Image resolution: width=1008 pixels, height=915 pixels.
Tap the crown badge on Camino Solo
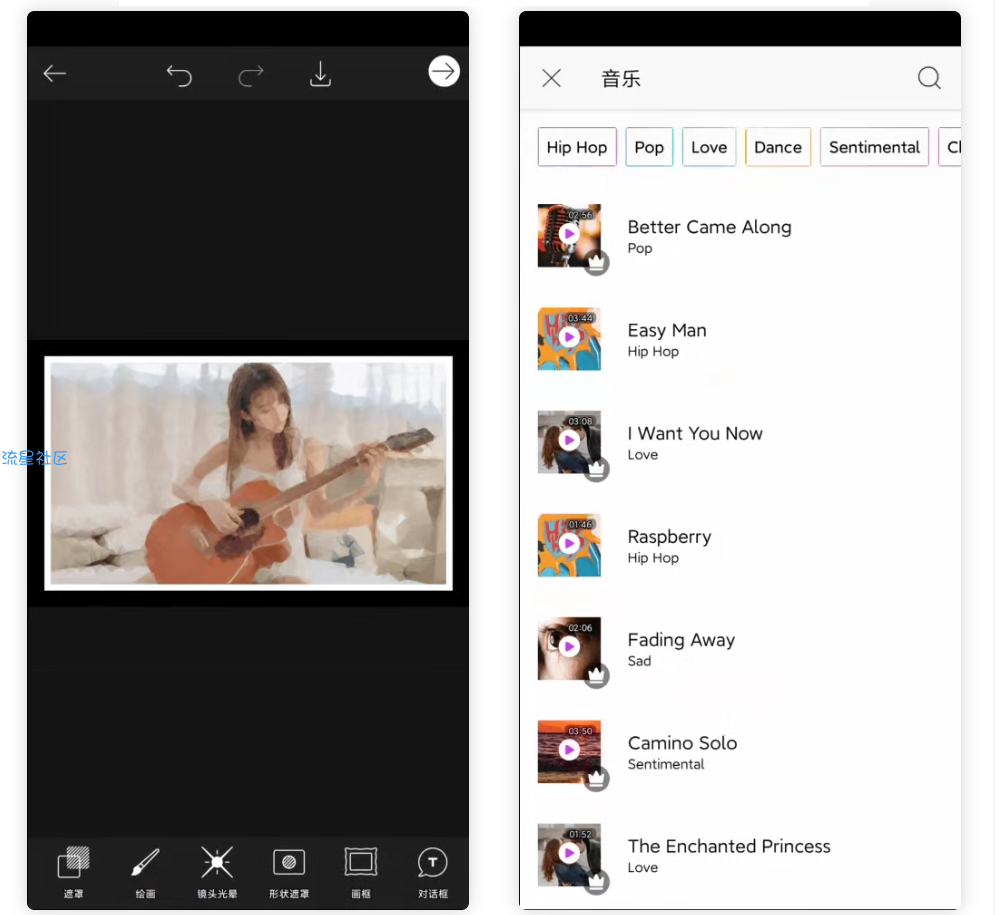597,778
